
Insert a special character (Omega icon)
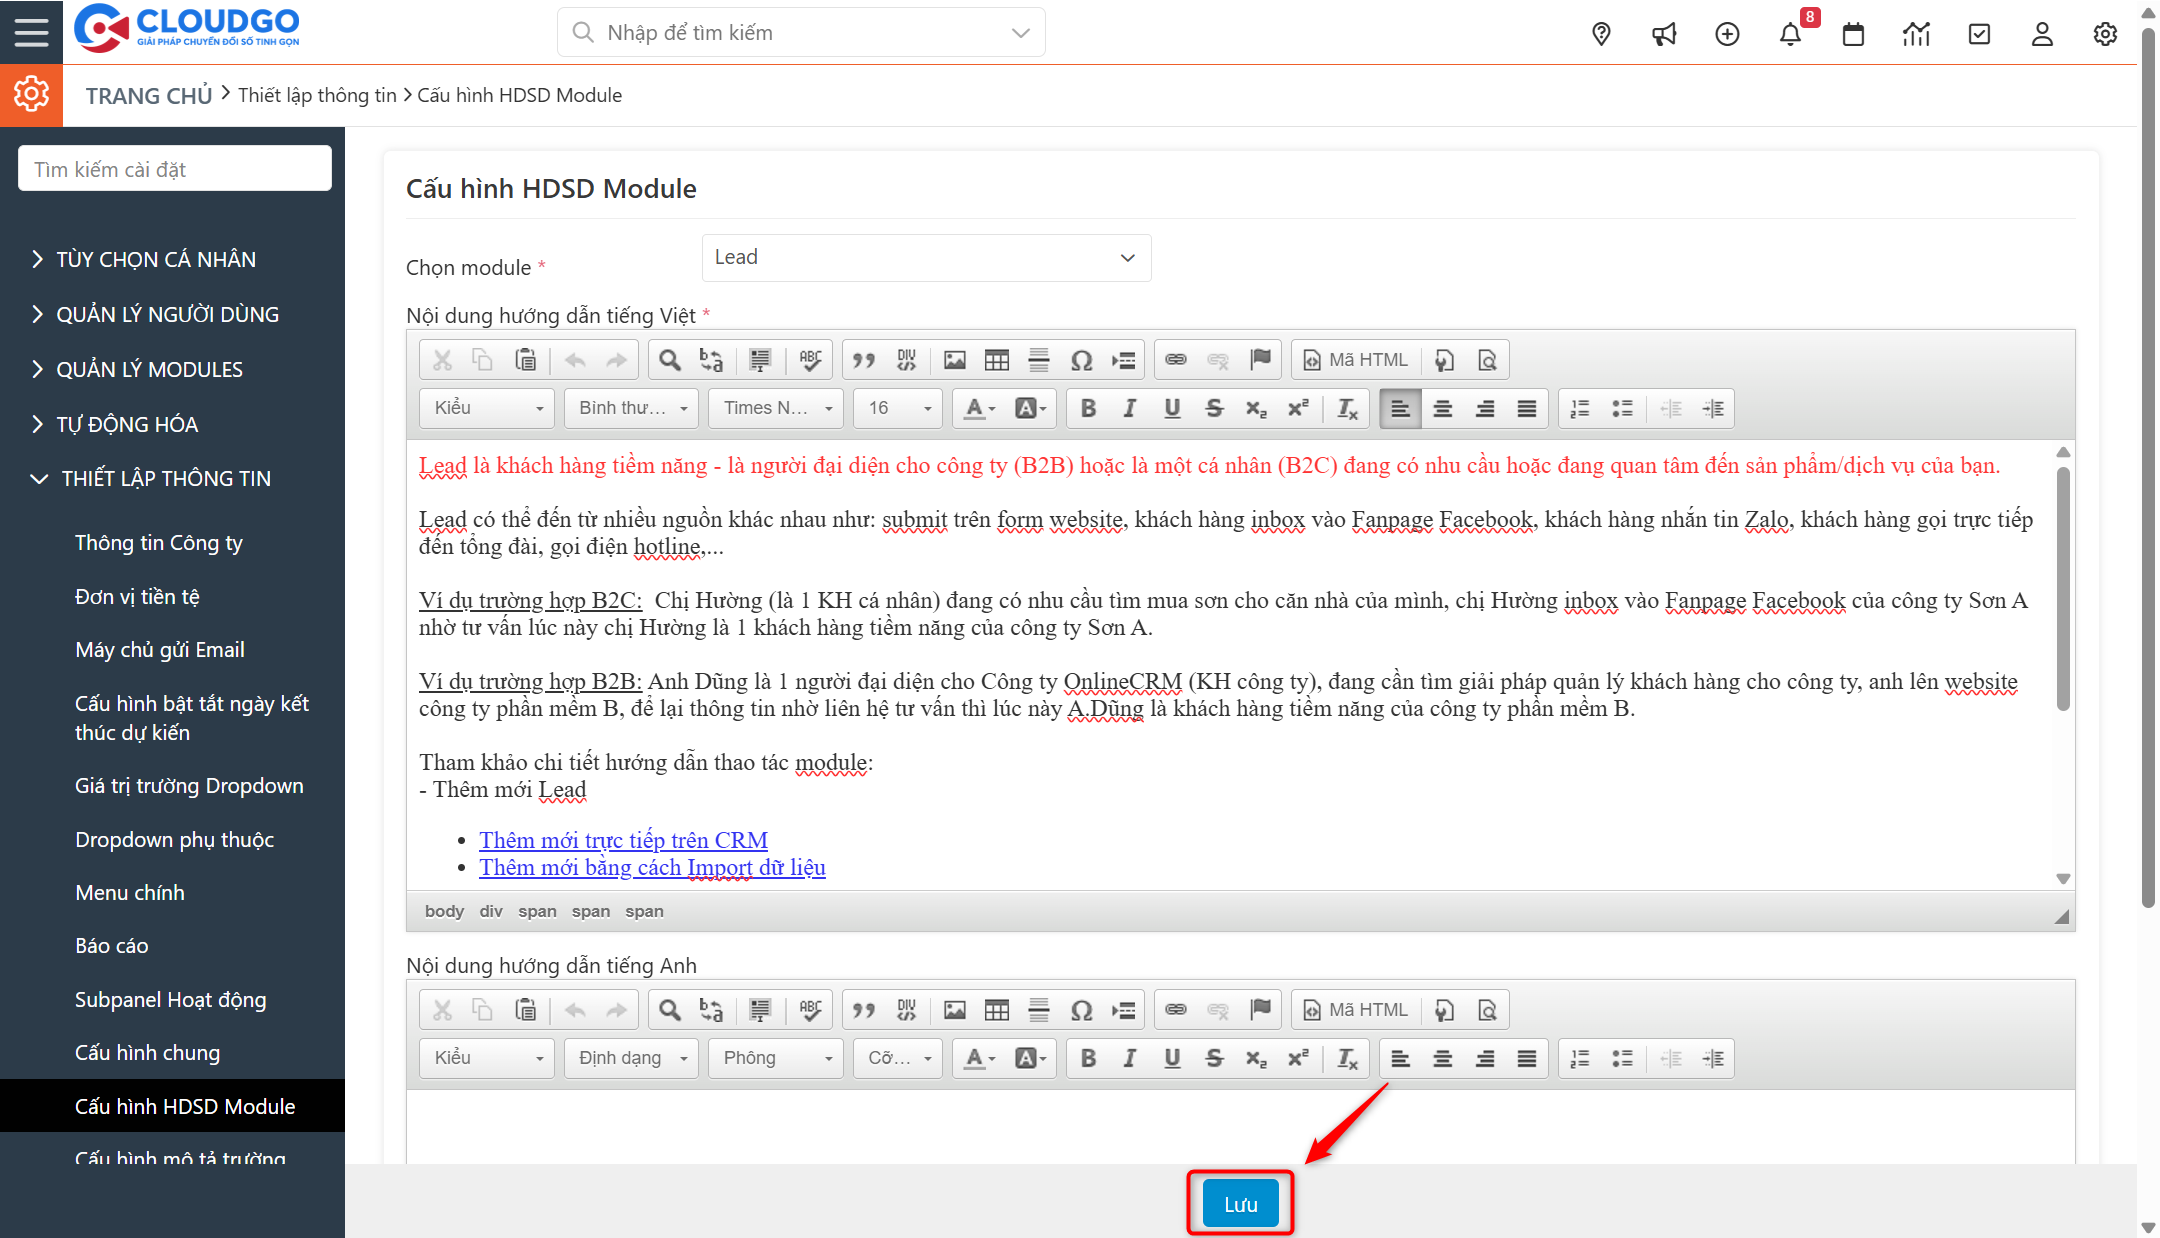click(x=1081, y=359)
